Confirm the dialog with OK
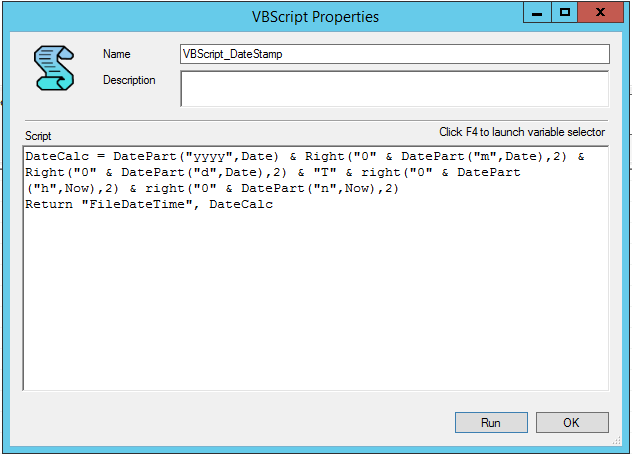Viewport: 632px width, 454px height. [572, 423]
